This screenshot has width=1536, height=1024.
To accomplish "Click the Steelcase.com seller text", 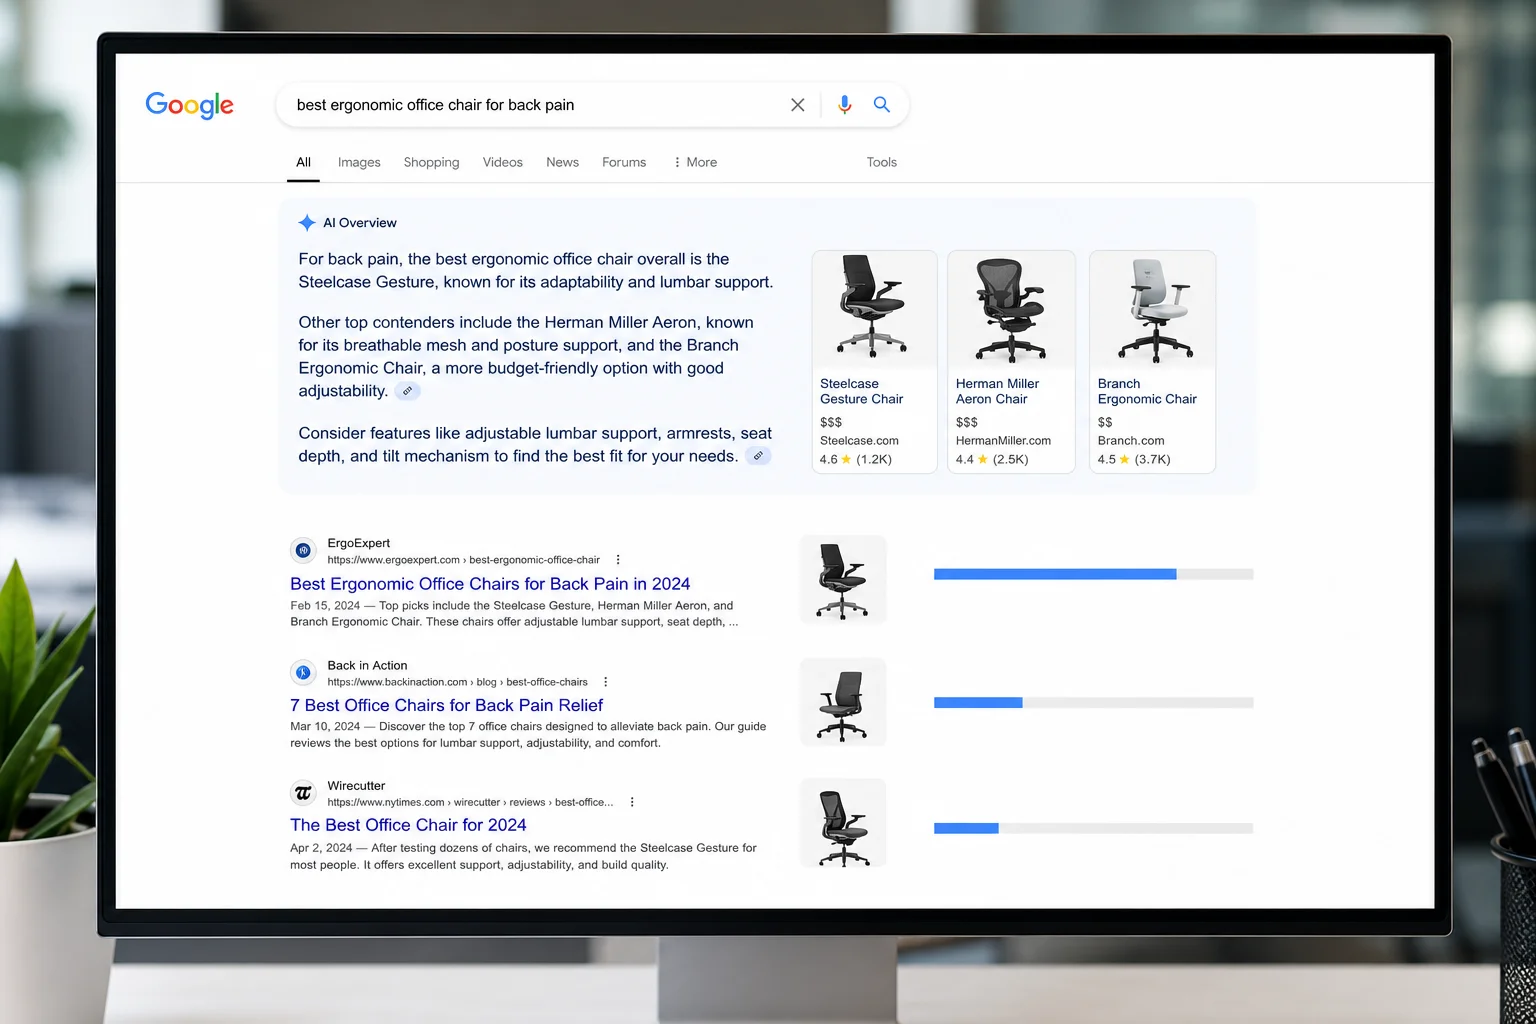I will 859,440.
